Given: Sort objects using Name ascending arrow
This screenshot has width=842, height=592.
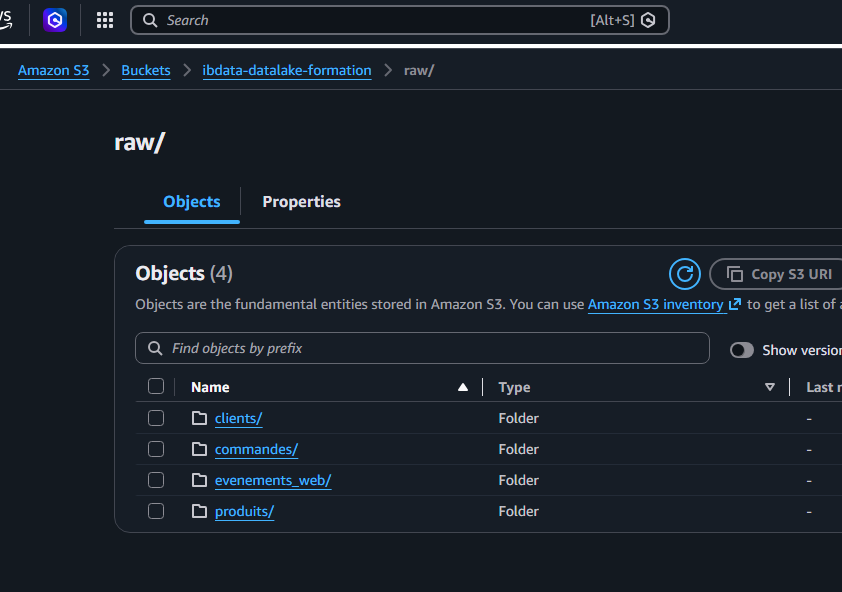Looking at the screenshot, I should pos(463,387).
